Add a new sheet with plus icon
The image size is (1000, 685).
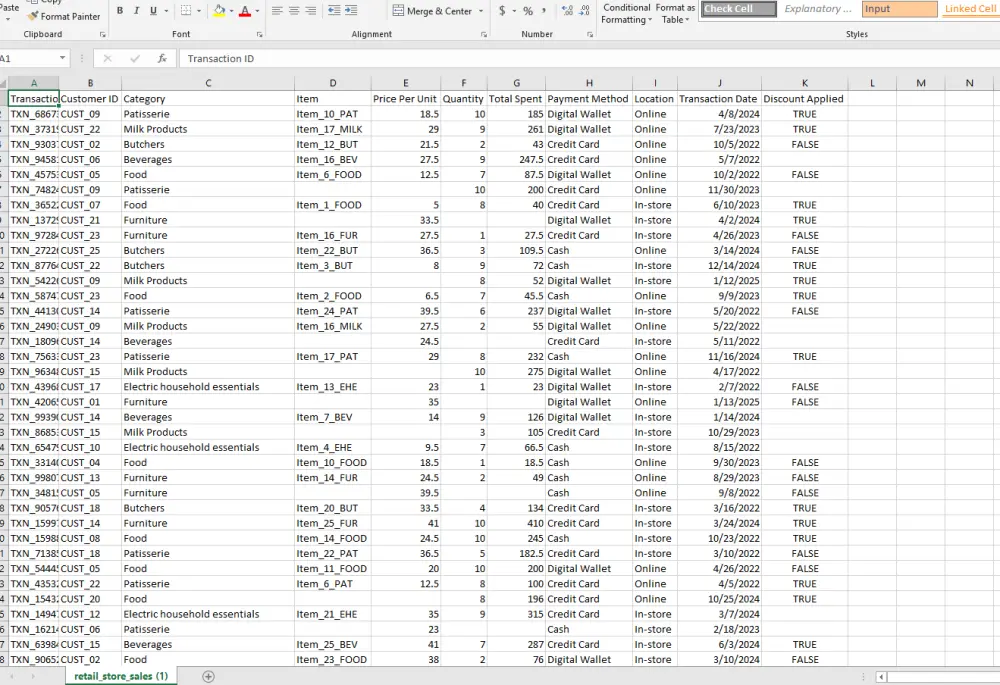coord(208,676)
